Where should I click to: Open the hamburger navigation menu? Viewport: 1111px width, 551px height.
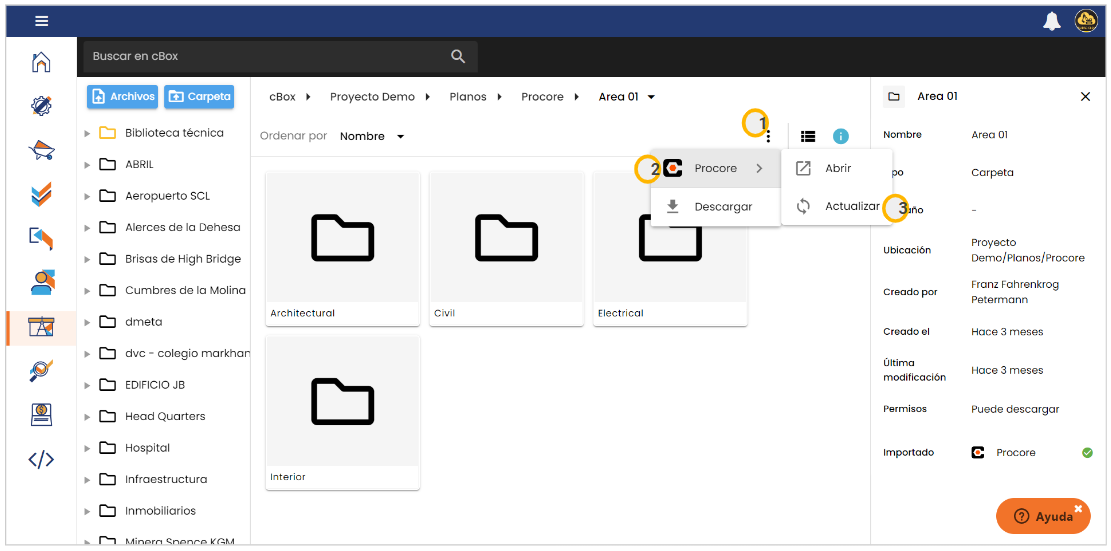41,21
